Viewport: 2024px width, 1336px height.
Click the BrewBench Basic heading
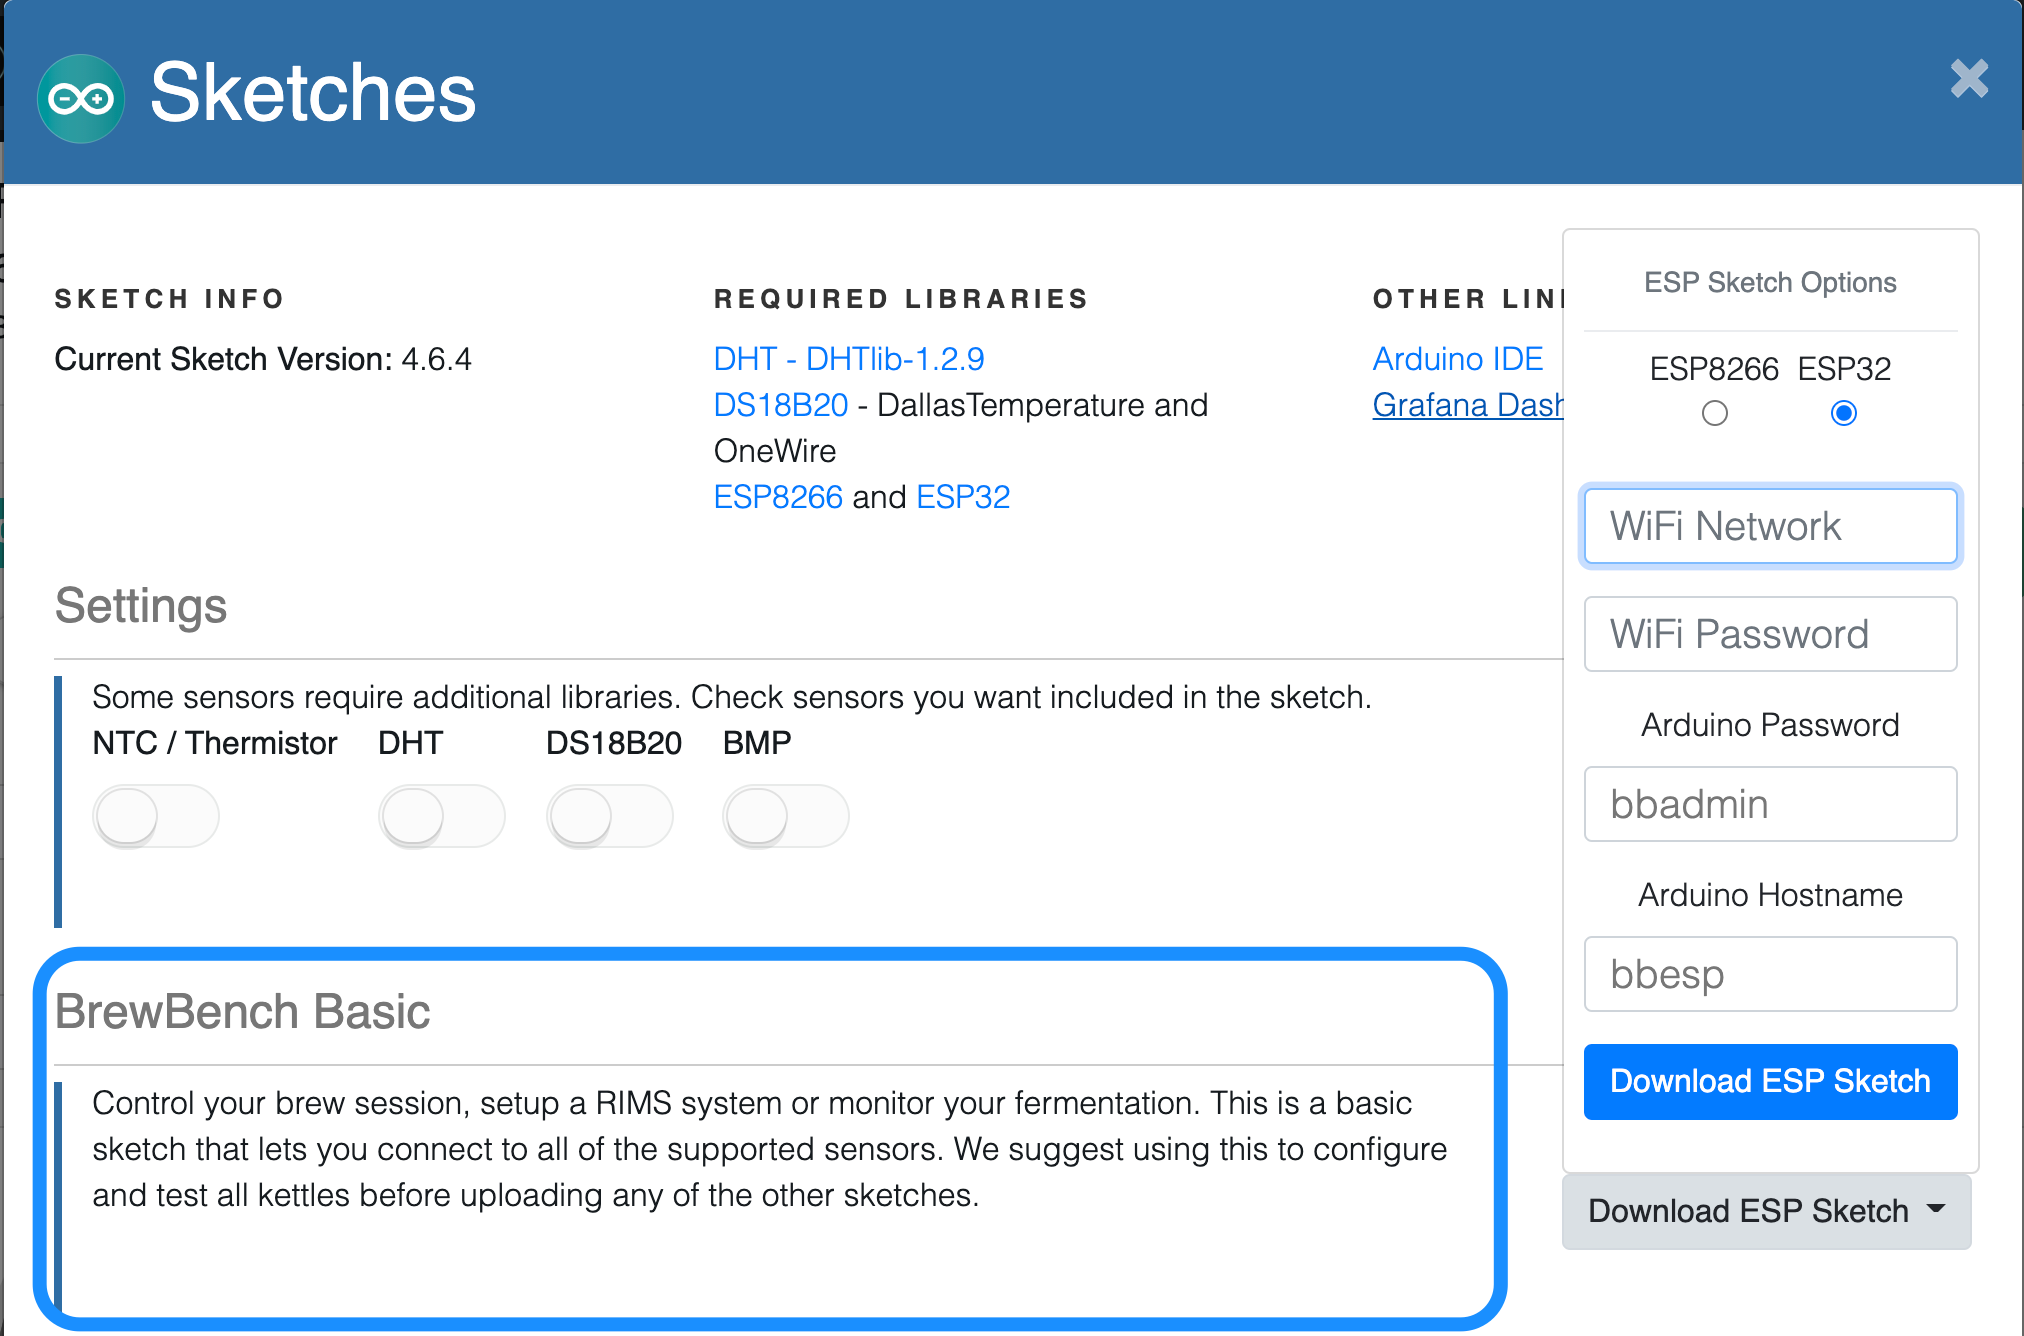pos(242,1011)
